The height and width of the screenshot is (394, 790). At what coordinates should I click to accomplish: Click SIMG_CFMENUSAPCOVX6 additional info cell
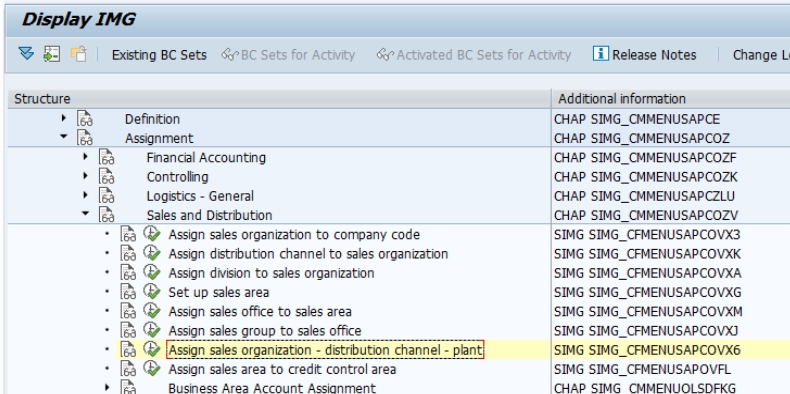647,350
